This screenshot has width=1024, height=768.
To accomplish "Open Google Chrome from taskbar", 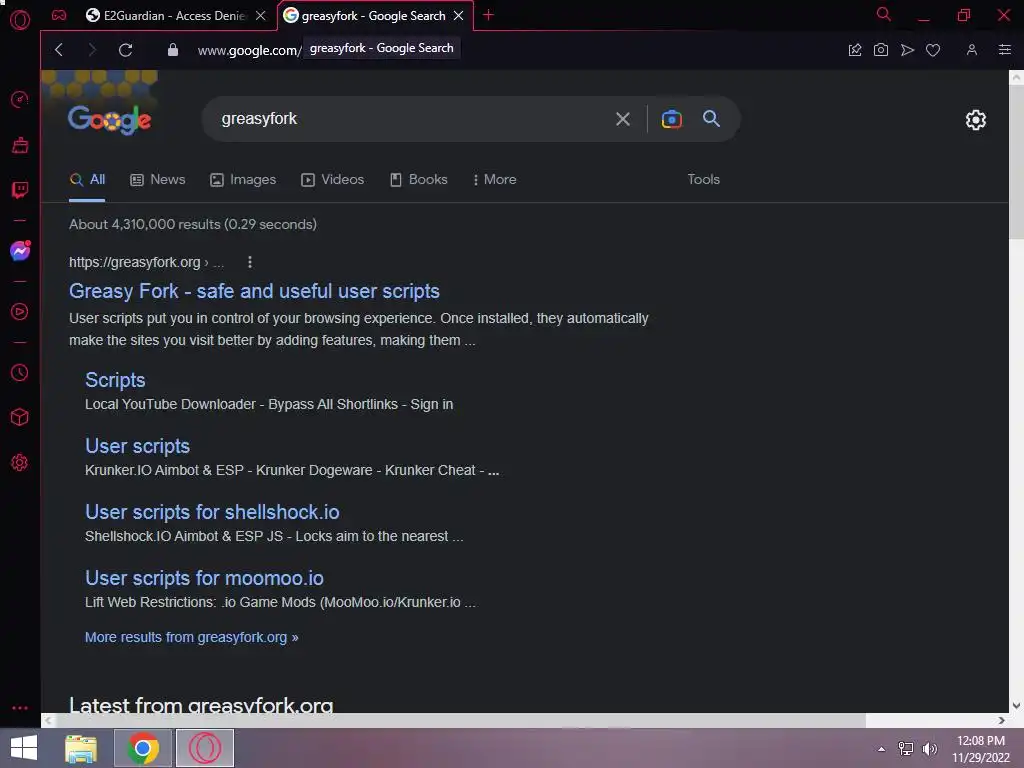I will 143,748.
